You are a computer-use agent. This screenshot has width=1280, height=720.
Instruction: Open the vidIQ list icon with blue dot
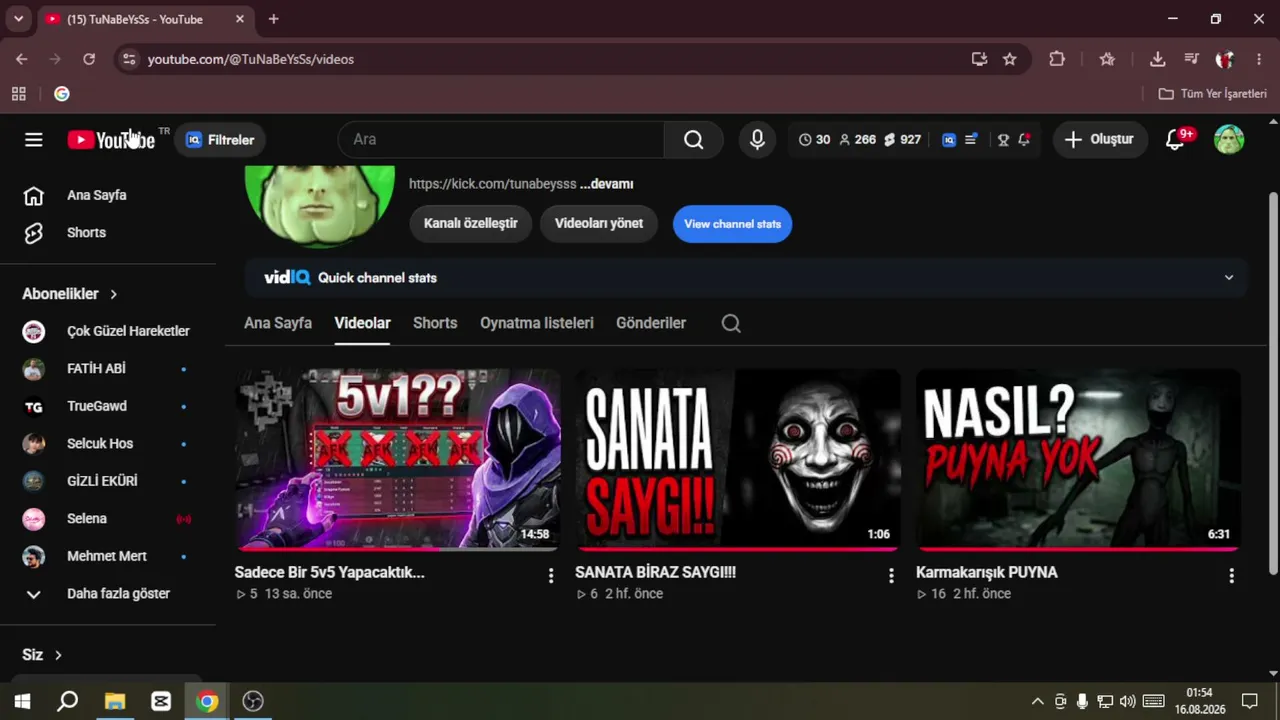971,140
